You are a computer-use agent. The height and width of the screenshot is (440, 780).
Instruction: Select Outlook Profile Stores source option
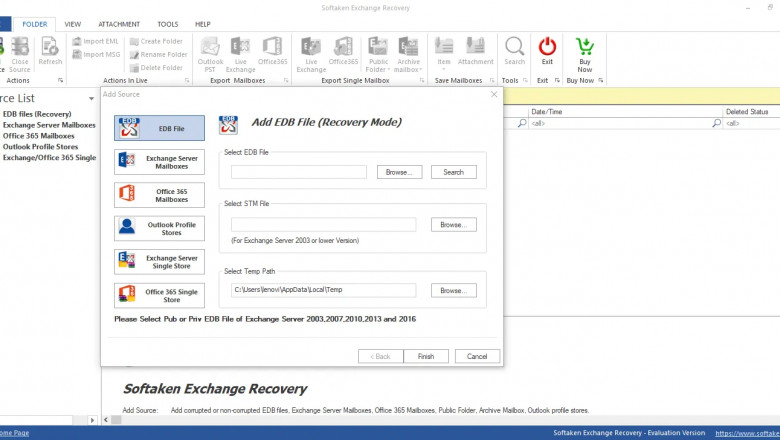[159, 229]
